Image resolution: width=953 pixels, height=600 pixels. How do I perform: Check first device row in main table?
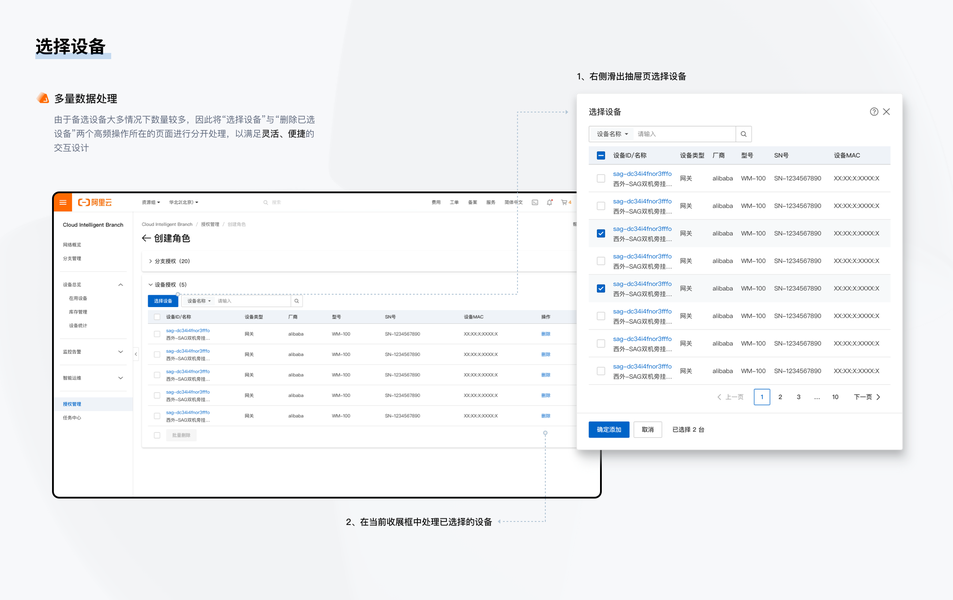coord(157,334)
